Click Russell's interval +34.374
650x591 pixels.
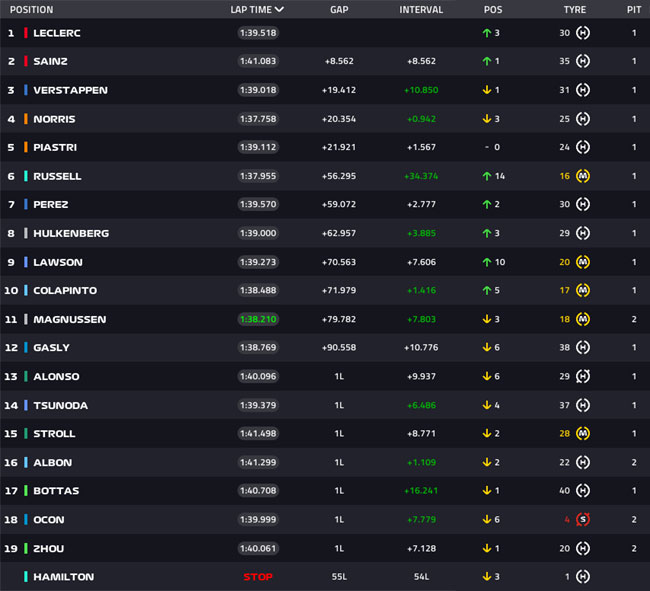coord(421,176)
